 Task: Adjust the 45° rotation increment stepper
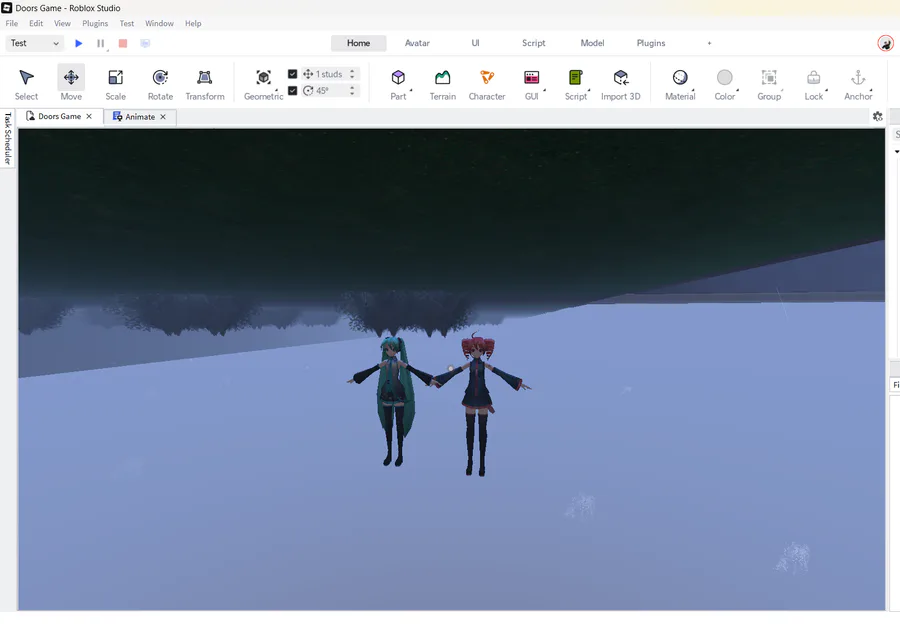(352, 91)
